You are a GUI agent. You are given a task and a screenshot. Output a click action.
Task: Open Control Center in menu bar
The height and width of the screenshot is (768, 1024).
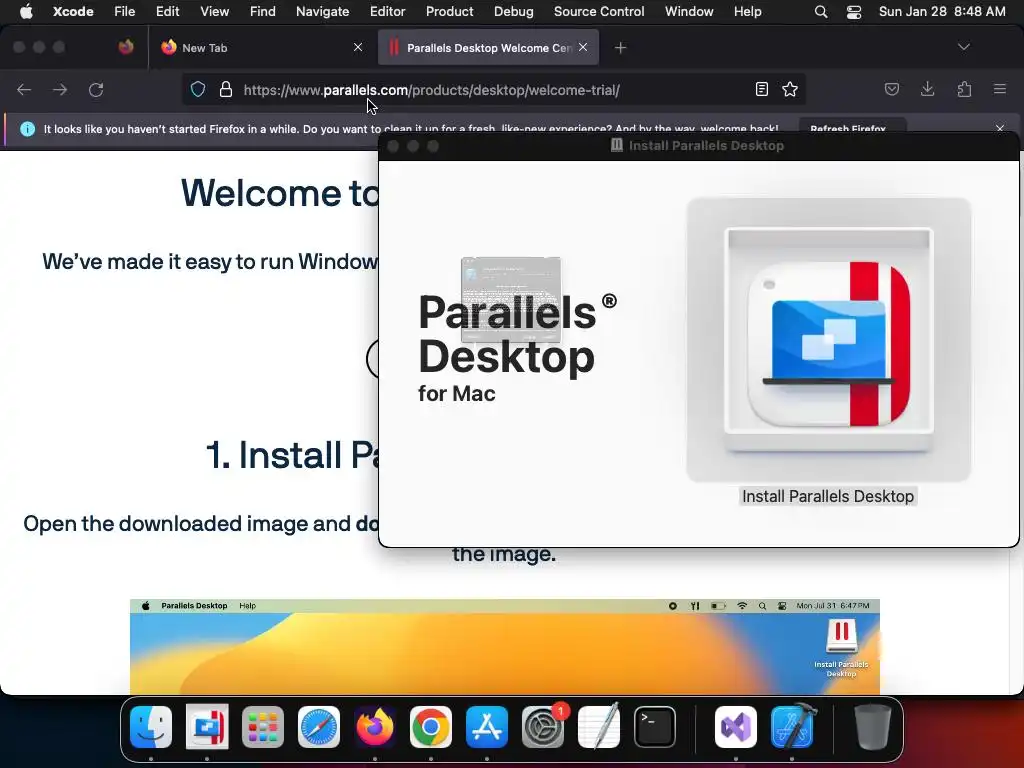[x=854, y=12]
